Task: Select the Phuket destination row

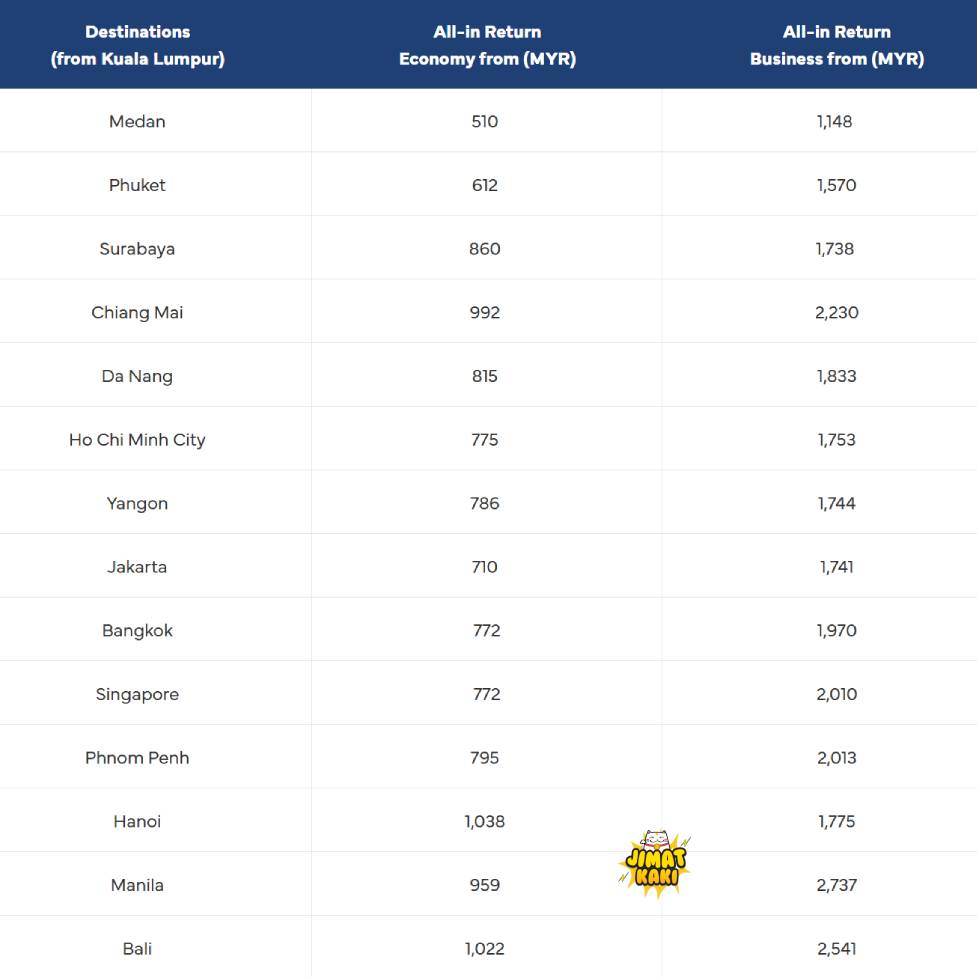Action: (x=138, y=185)
